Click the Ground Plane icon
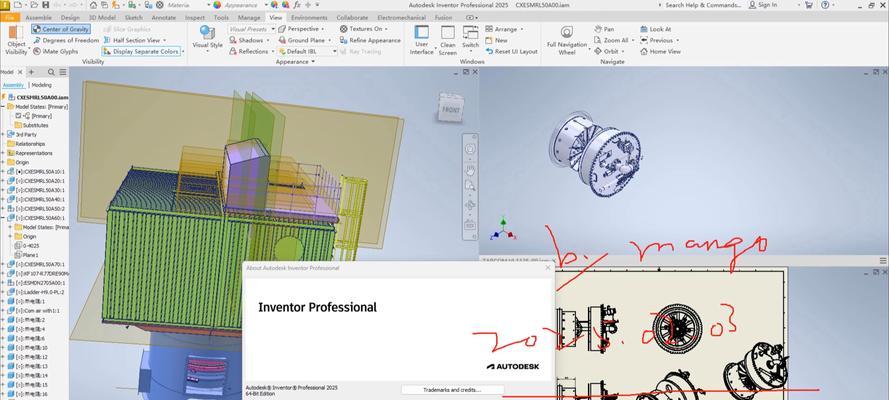The height and width of the screenshot is (400, 889). tap(282, 40)
